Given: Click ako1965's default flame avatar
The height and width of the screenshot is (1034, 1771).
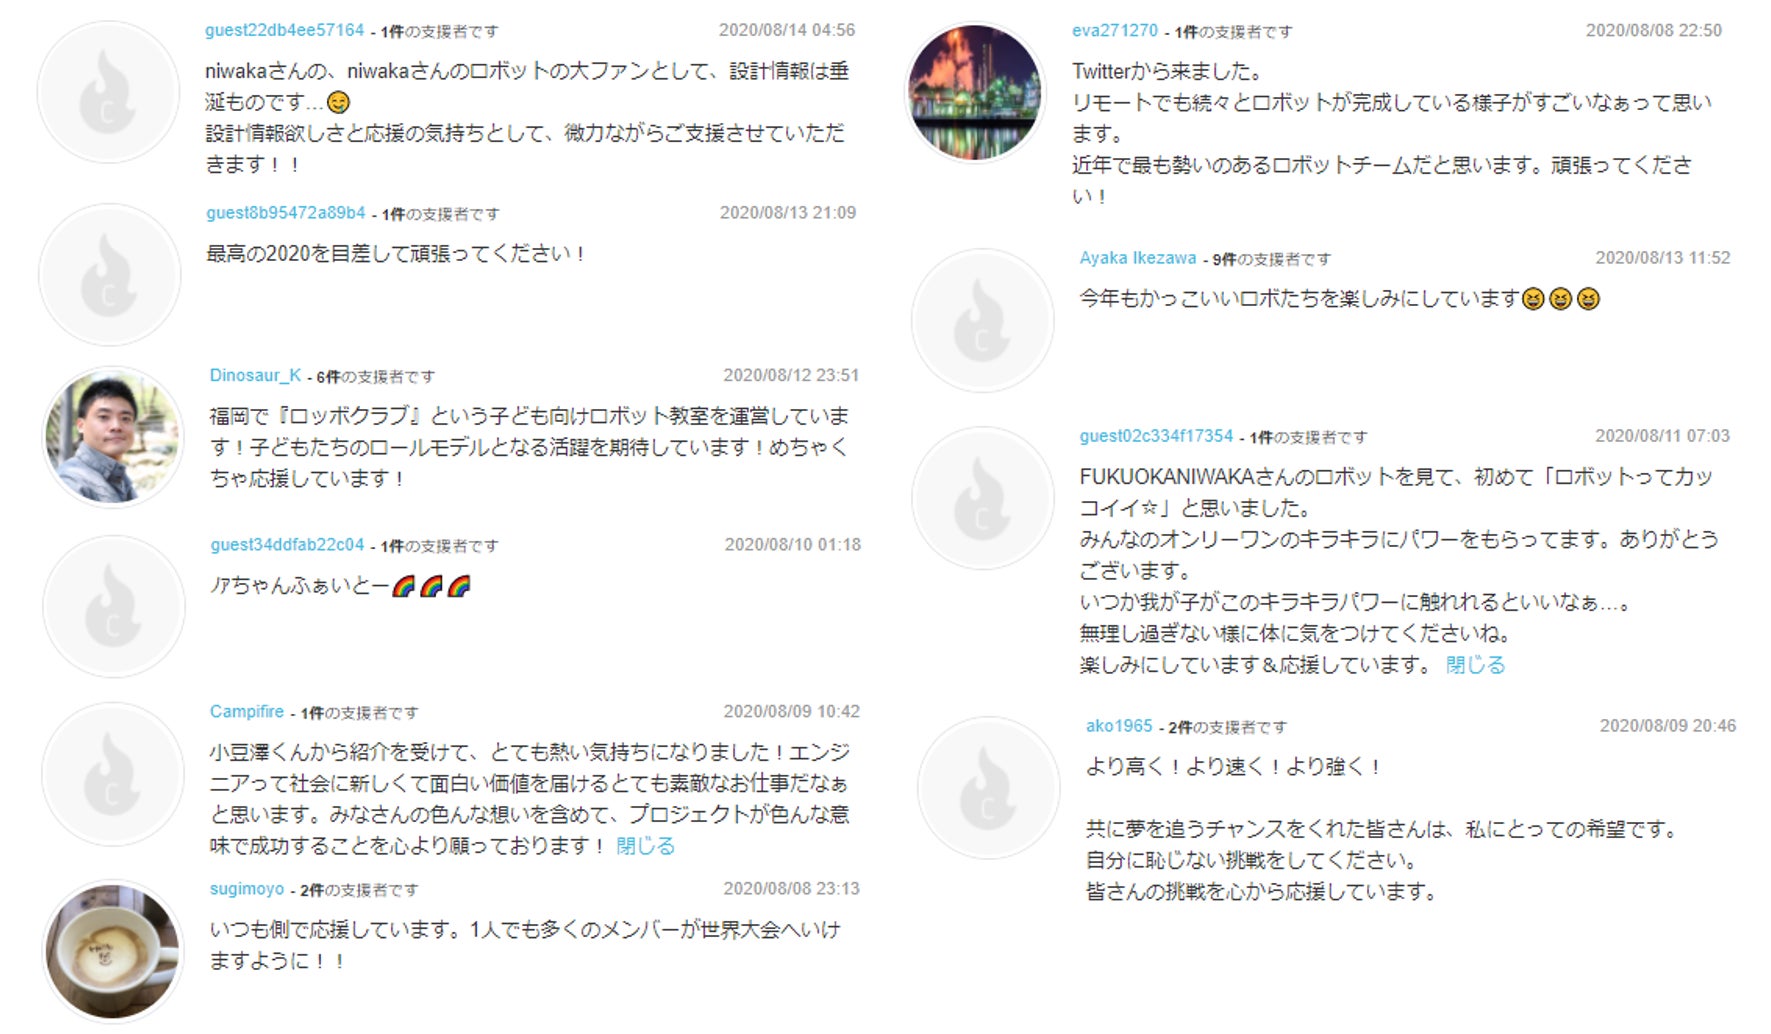Looking at the screenshot, I should tap(989, 787).
